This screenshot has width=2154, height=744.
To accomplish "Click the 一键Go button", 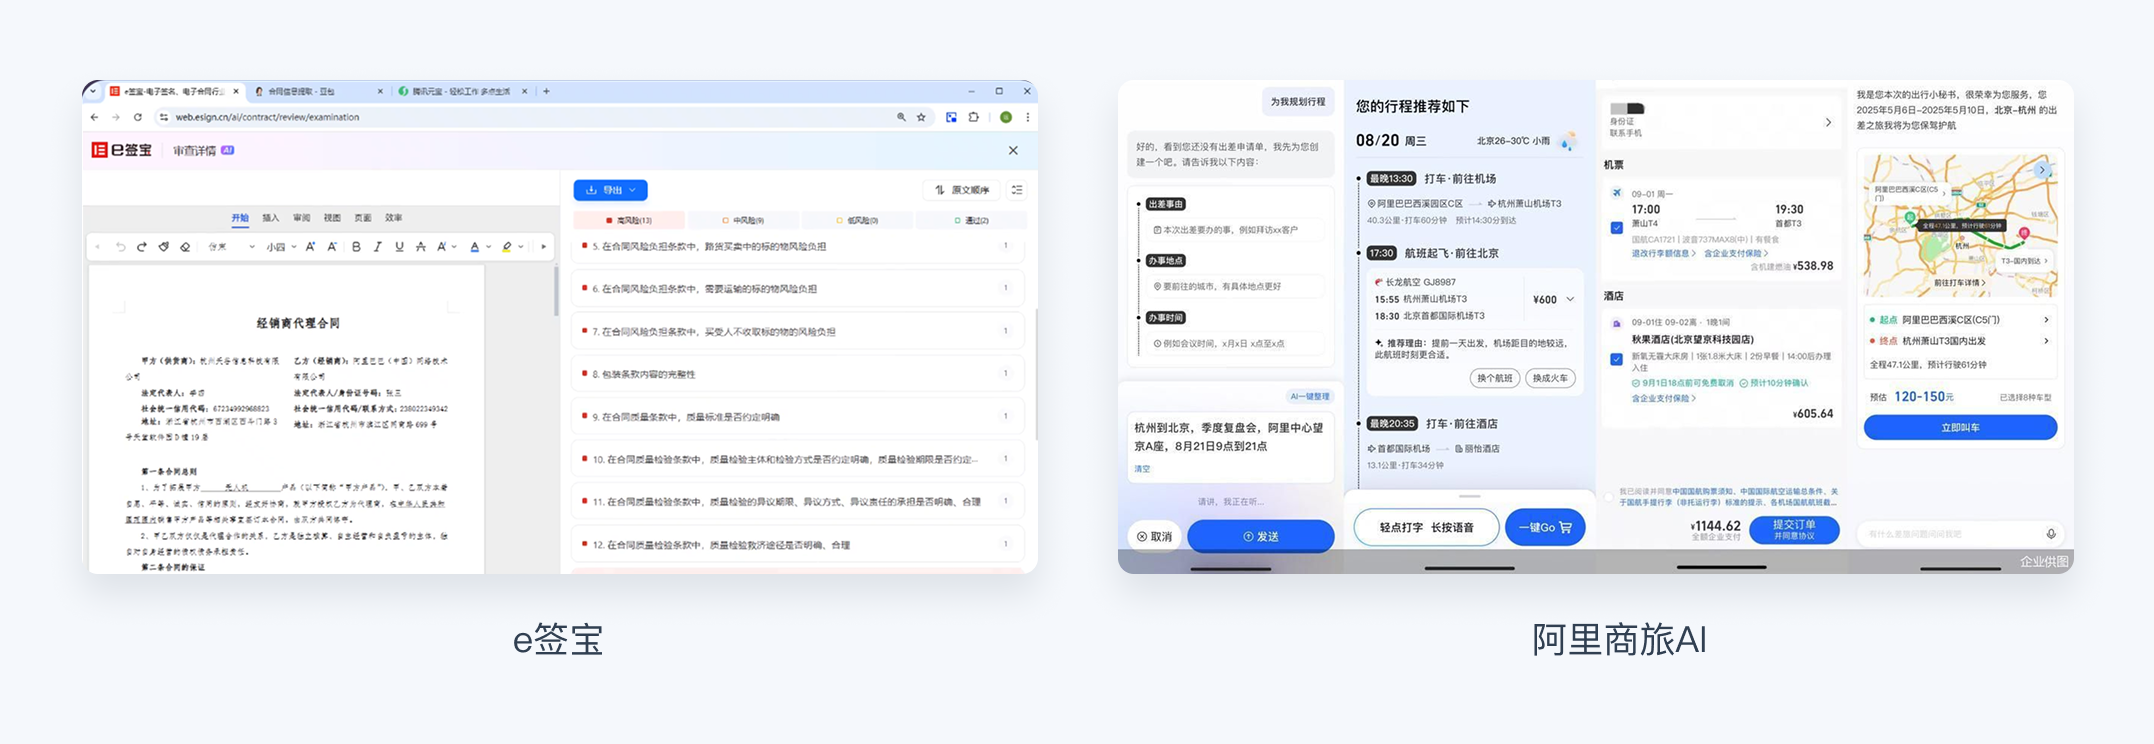I will (x=1545, y=527).
